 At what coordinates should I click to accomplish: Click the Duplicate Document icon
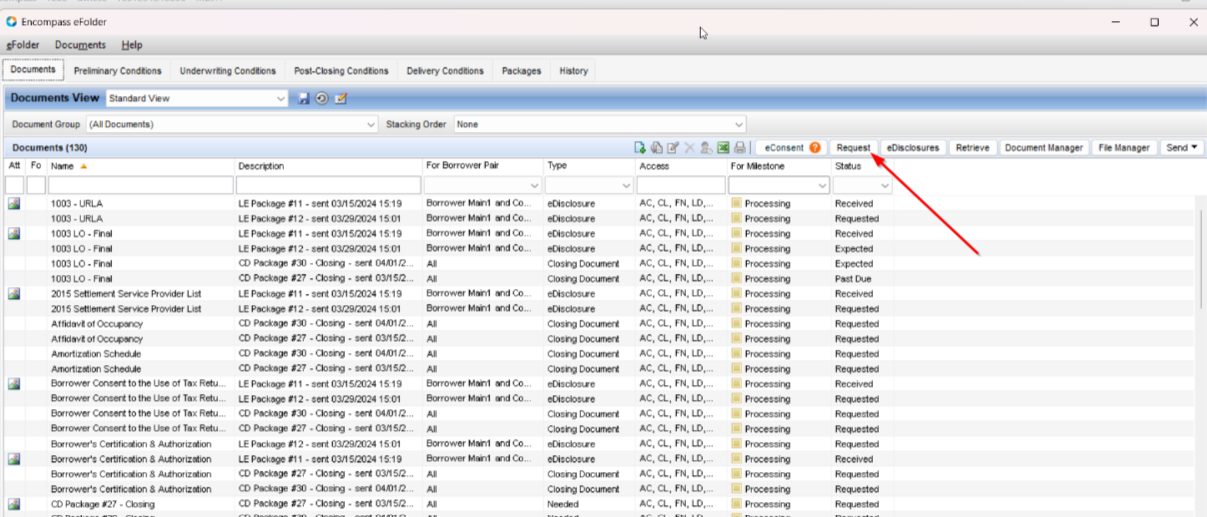pyautogui.click(x=656, y=148)
